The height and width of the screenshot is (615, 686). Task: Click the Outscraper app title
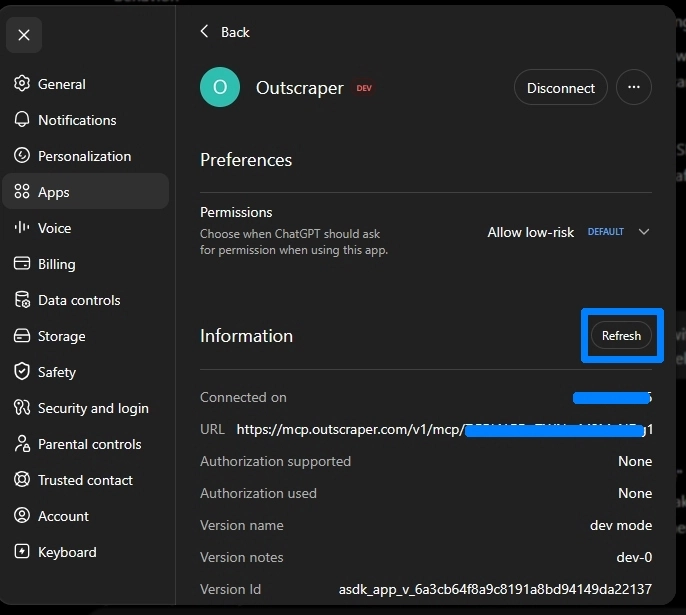pyautogui.click(x=300, y=88)
